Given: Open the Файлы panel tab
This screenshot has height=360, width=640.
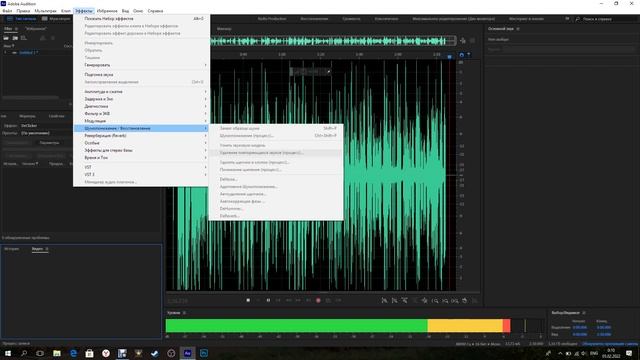Looking at the screenshot, I should tap(8, 29).
